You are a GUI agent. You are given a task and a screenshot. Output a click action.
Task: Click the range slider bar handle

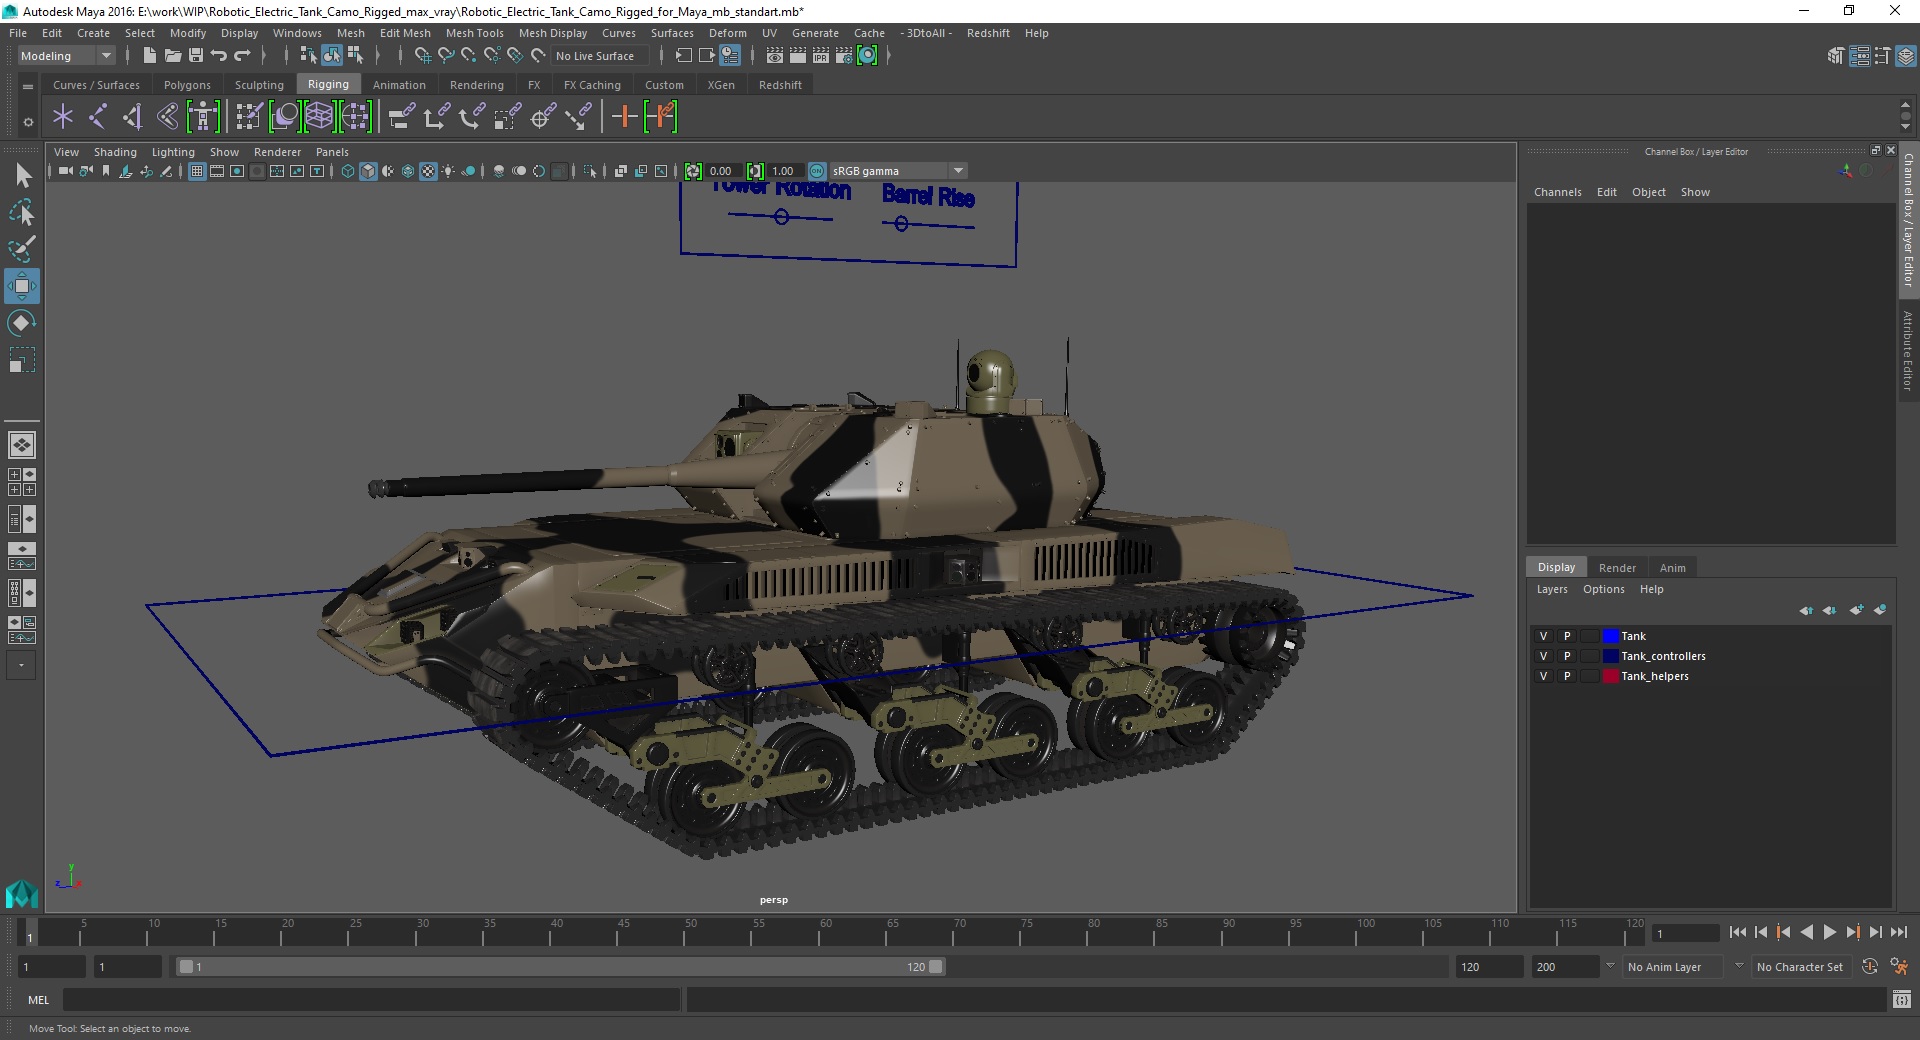[560, 967]
